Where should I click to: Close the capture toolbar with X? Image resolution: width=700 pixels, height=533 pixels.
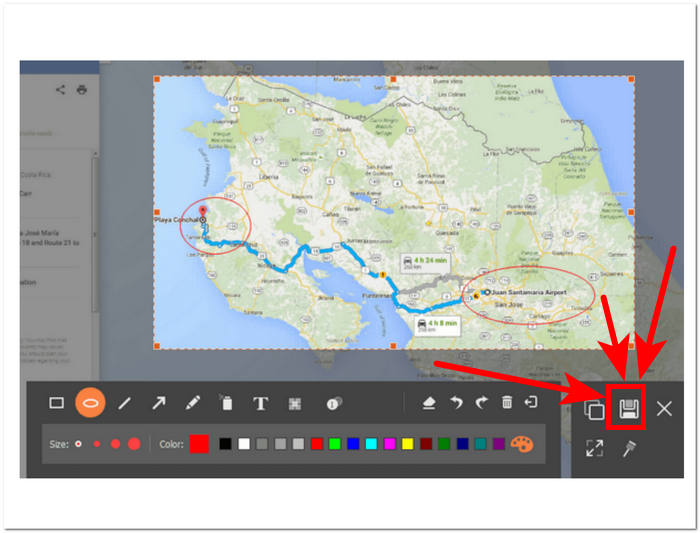(664, 408)
